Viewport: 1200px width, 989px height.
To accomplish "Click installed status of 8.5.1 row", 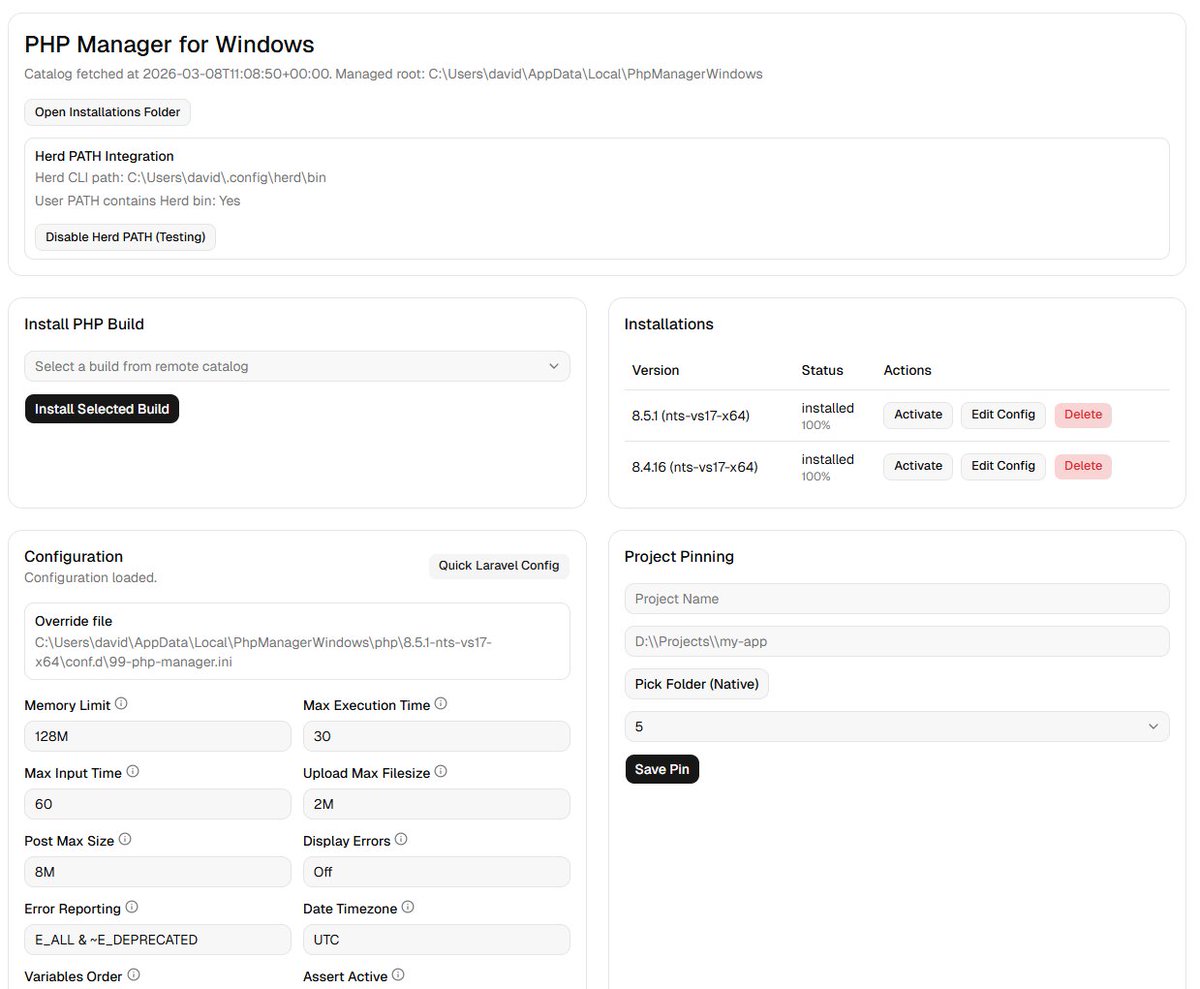I will [828, 408].
